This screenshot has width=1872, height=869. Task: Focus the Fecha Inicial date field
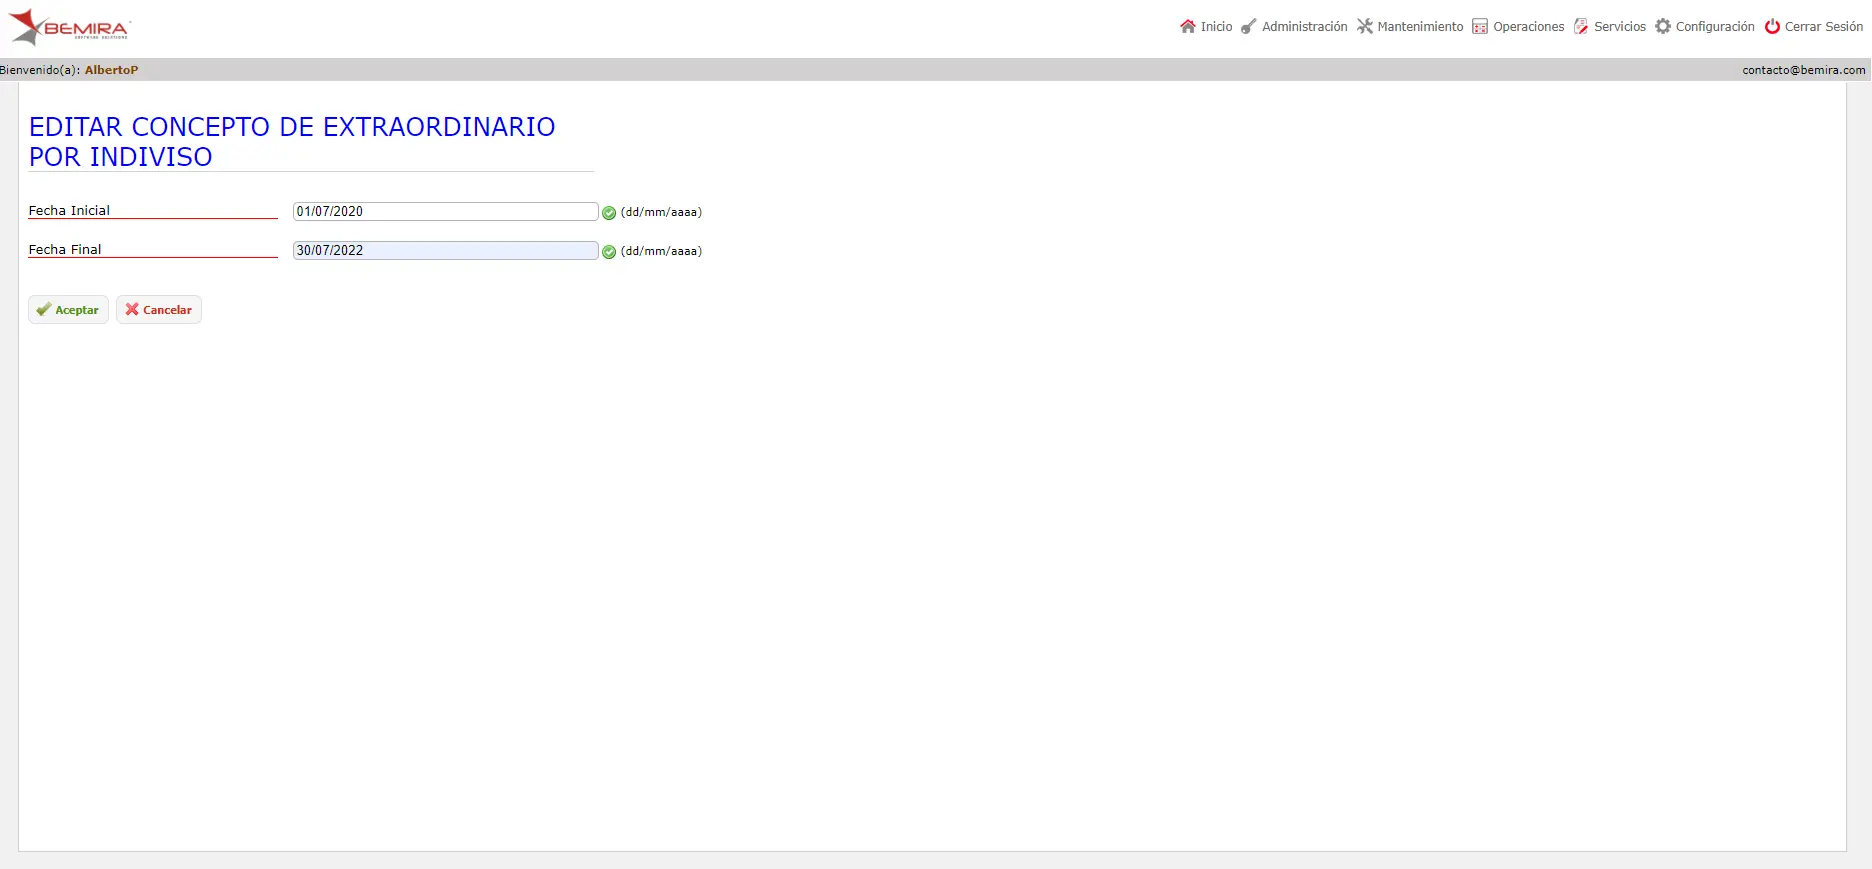point(445,212)
